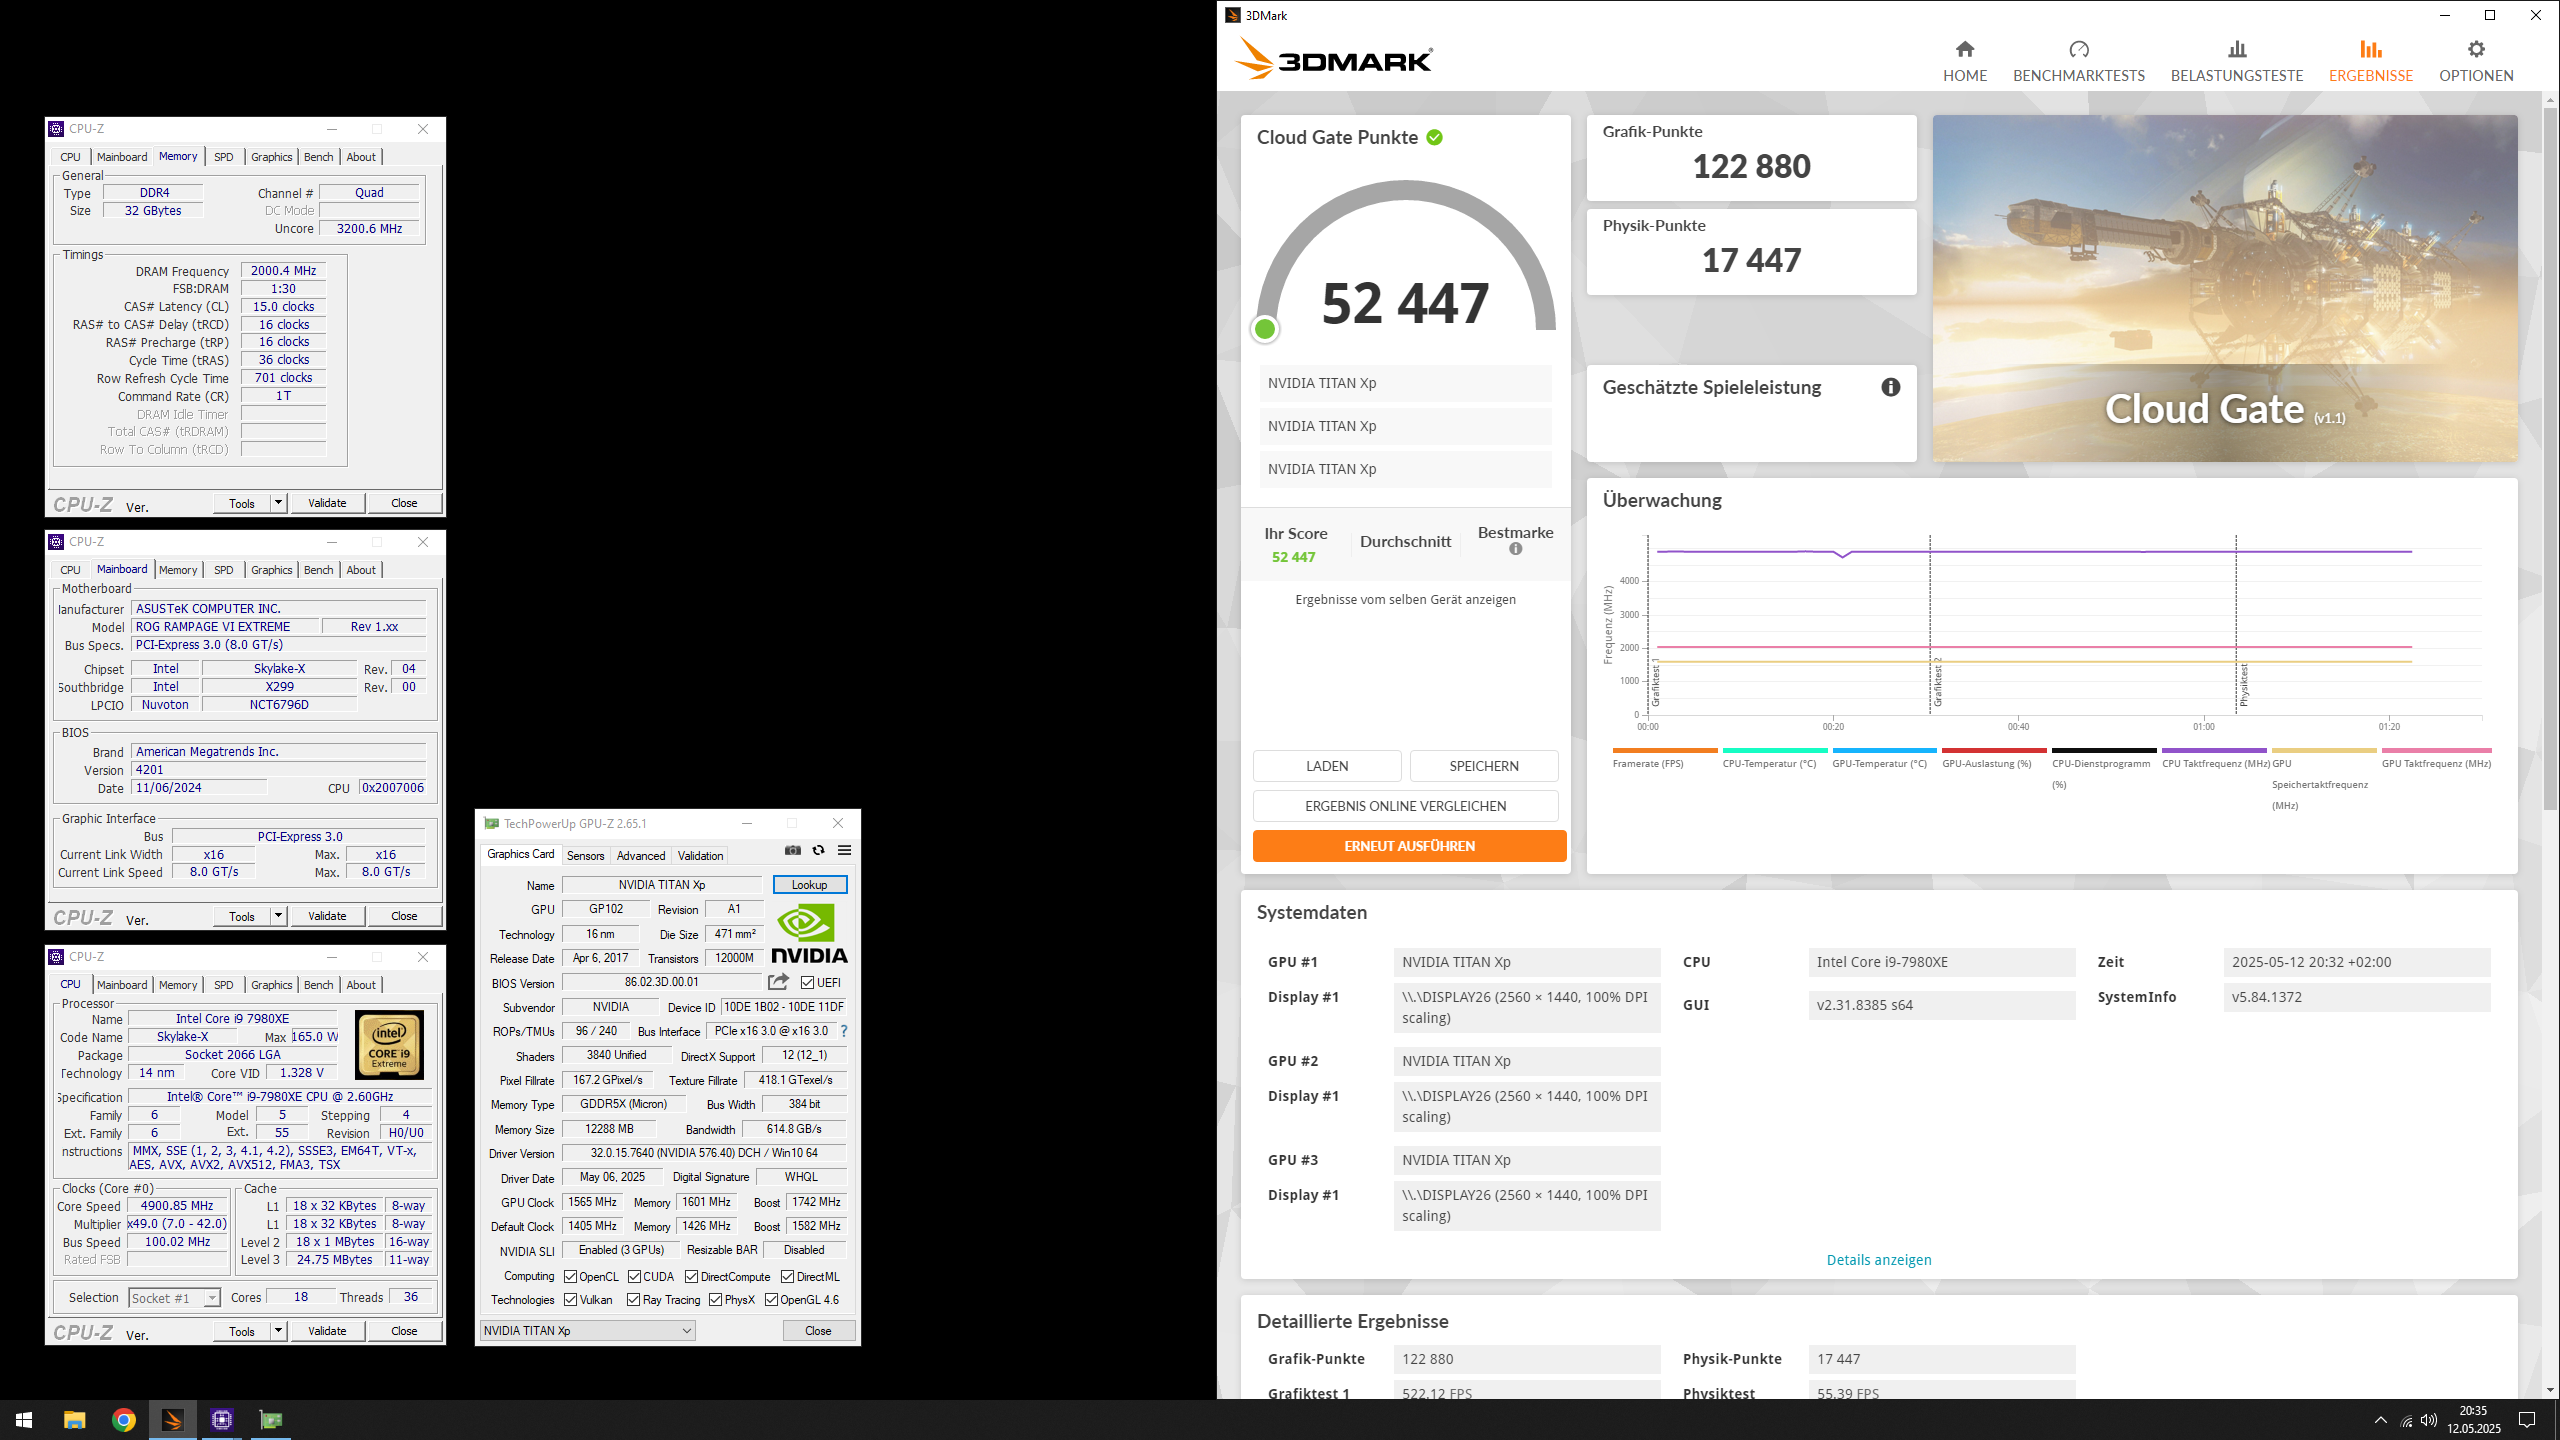Open File Explorer from taskbar
2560x1440 pixels.
[x=74, y=1420]
